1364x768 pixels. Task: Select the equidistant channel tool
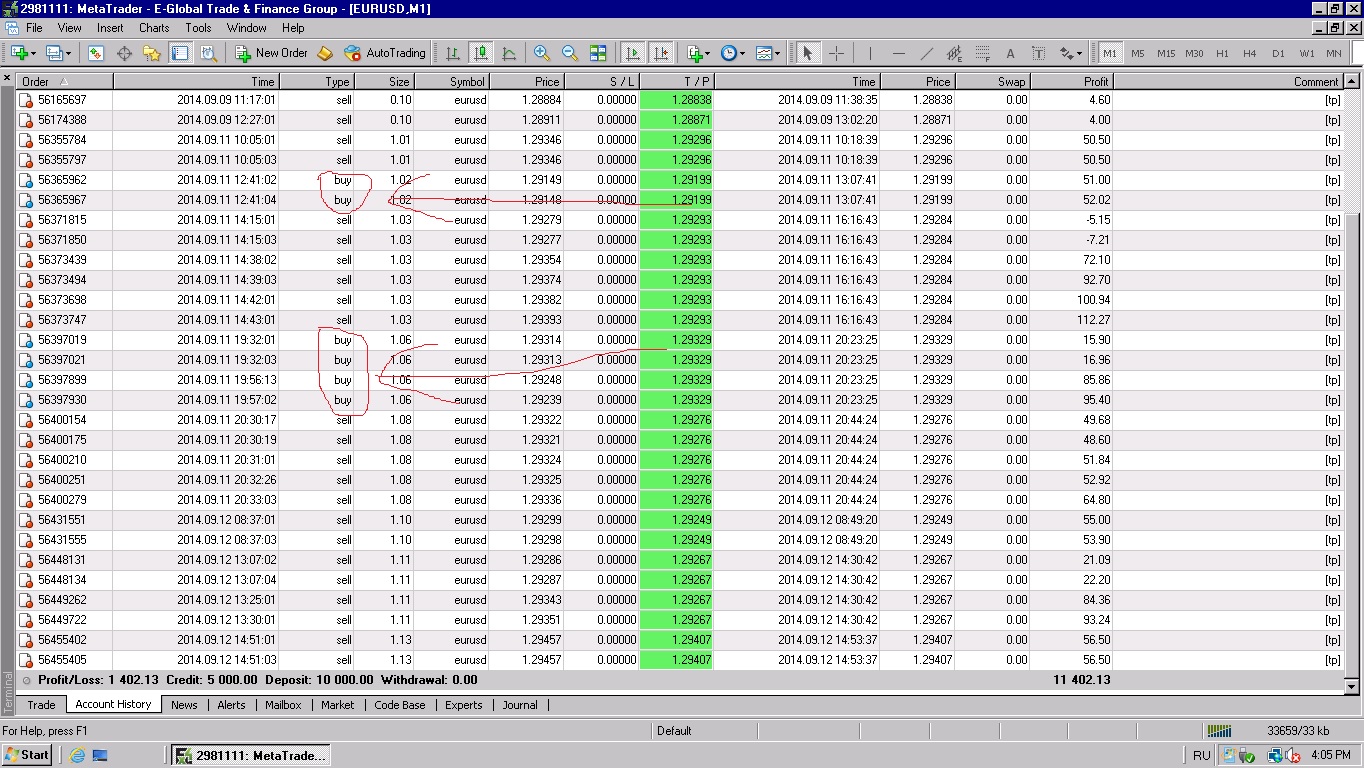pos(954,53)
